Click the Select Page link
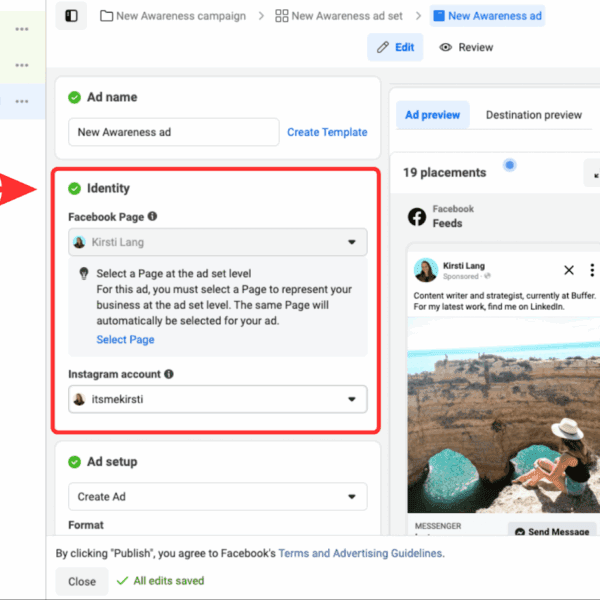The height and width of the screenshot is (600, 600). pos(125,340)
